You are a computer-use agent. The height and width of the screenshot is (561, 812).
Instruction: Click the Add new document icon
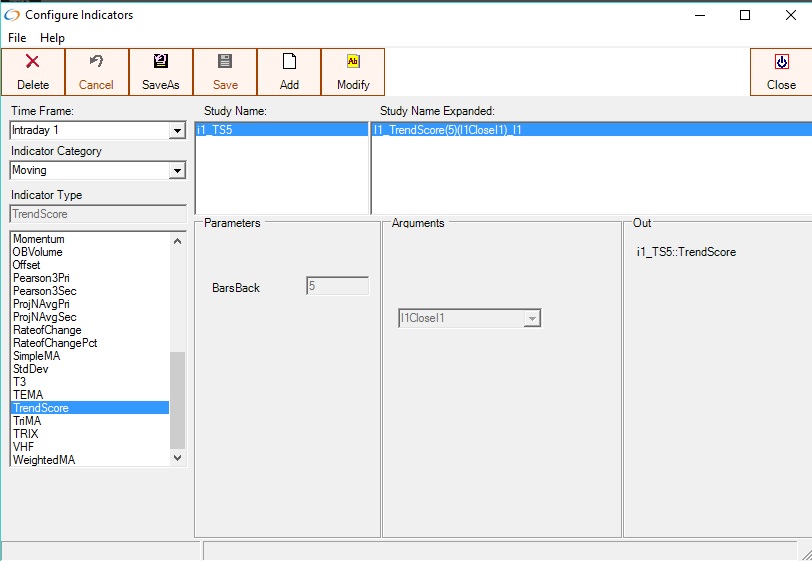(289, 62)
